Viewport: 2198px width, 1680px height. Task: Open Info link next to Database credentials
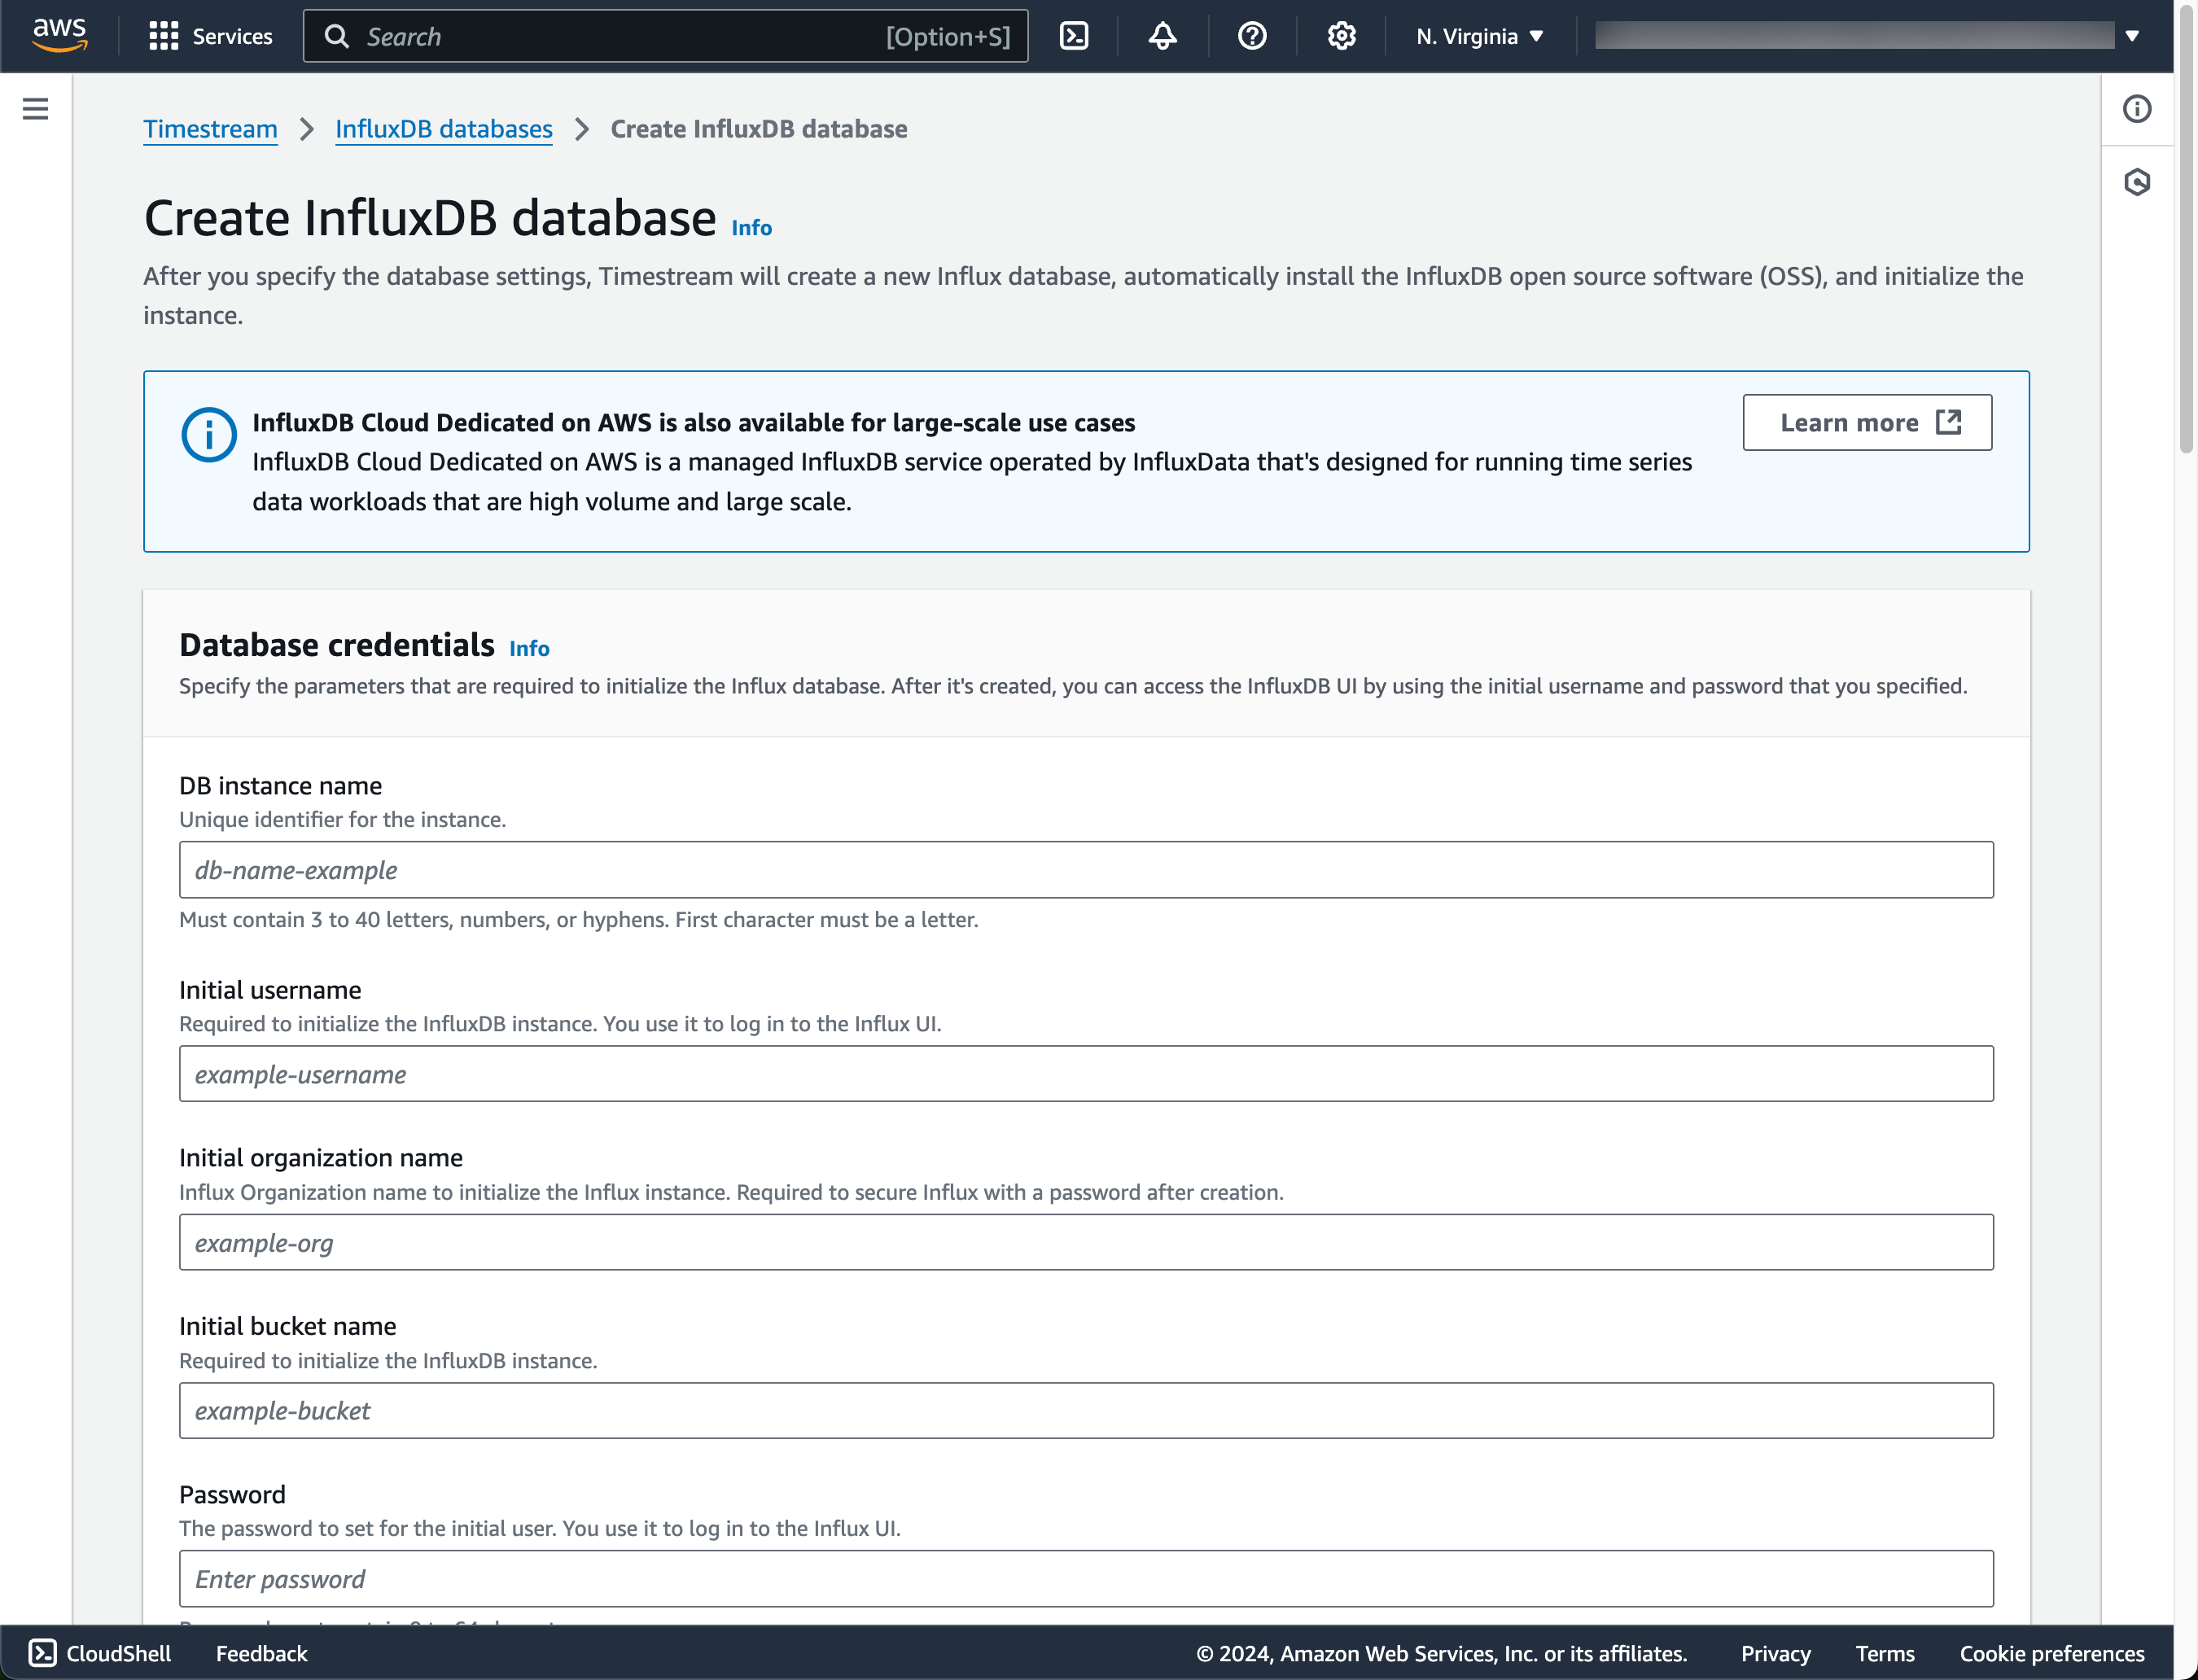click(x=529, y=648)
